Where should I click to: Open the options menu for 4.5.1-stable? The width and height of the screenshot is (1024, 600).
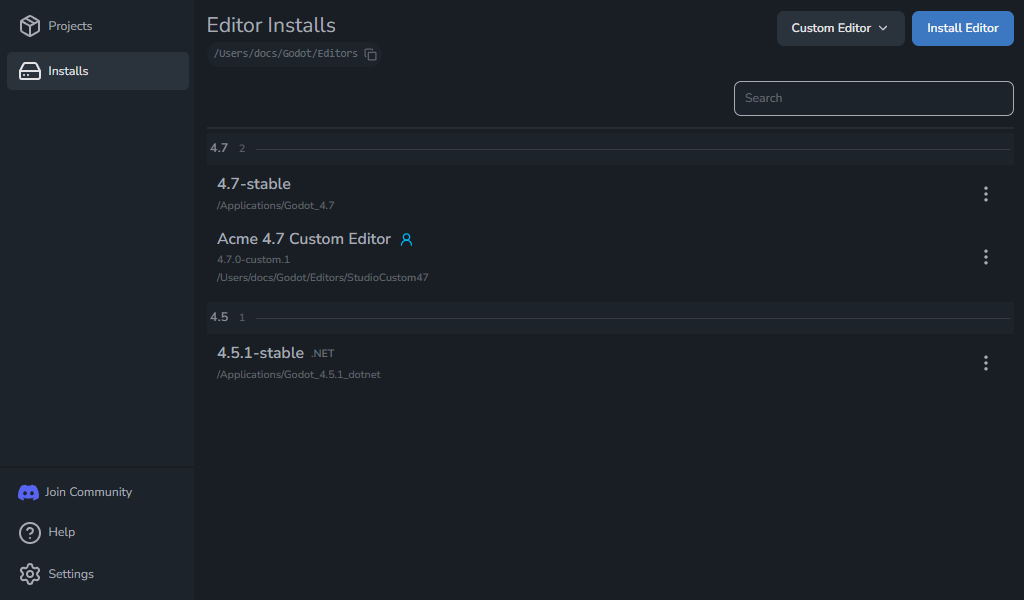click(x=985, y=363)
